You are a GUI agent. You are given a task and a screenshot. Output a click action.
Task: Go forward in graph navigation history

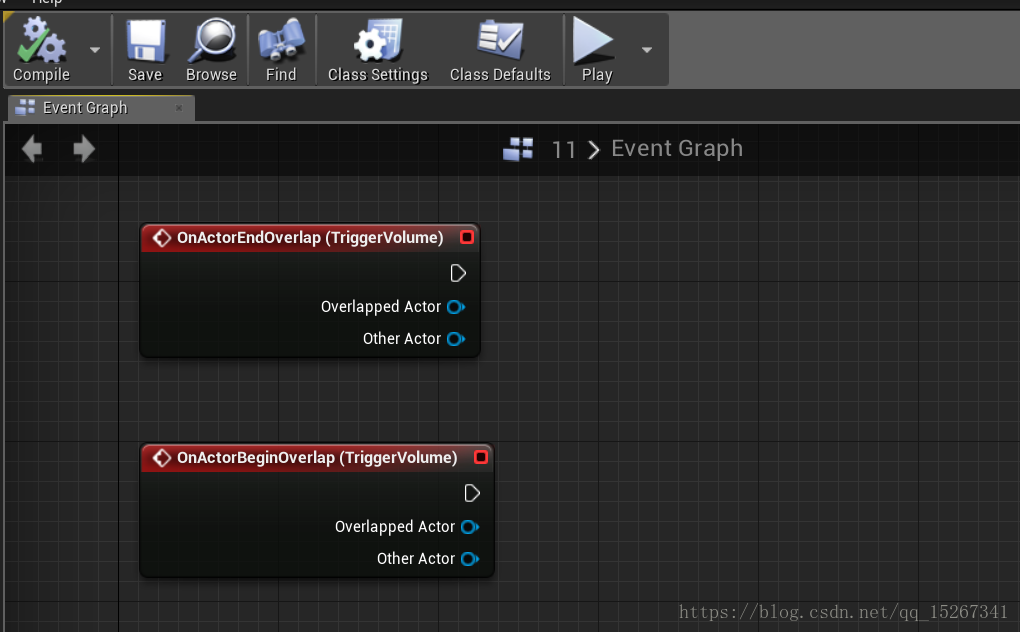(x=84, y=149)
